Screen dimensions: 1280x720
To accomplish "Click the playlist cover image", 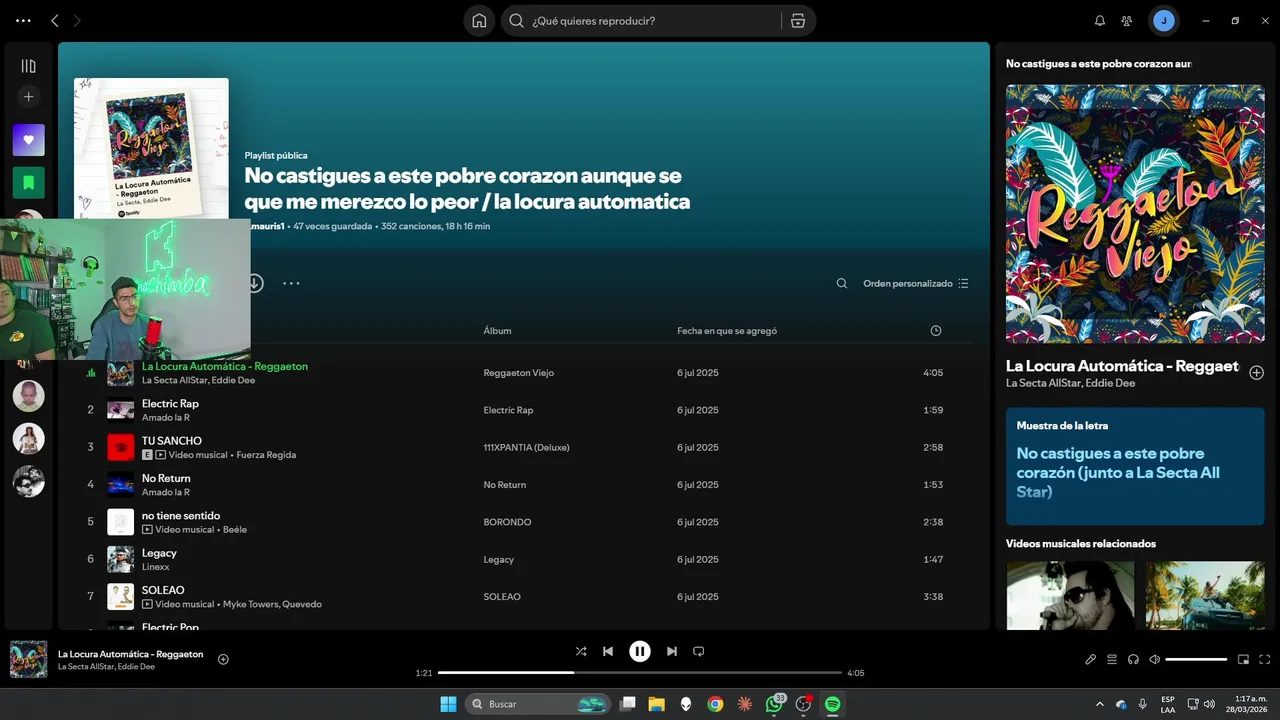I will (151, 150).
